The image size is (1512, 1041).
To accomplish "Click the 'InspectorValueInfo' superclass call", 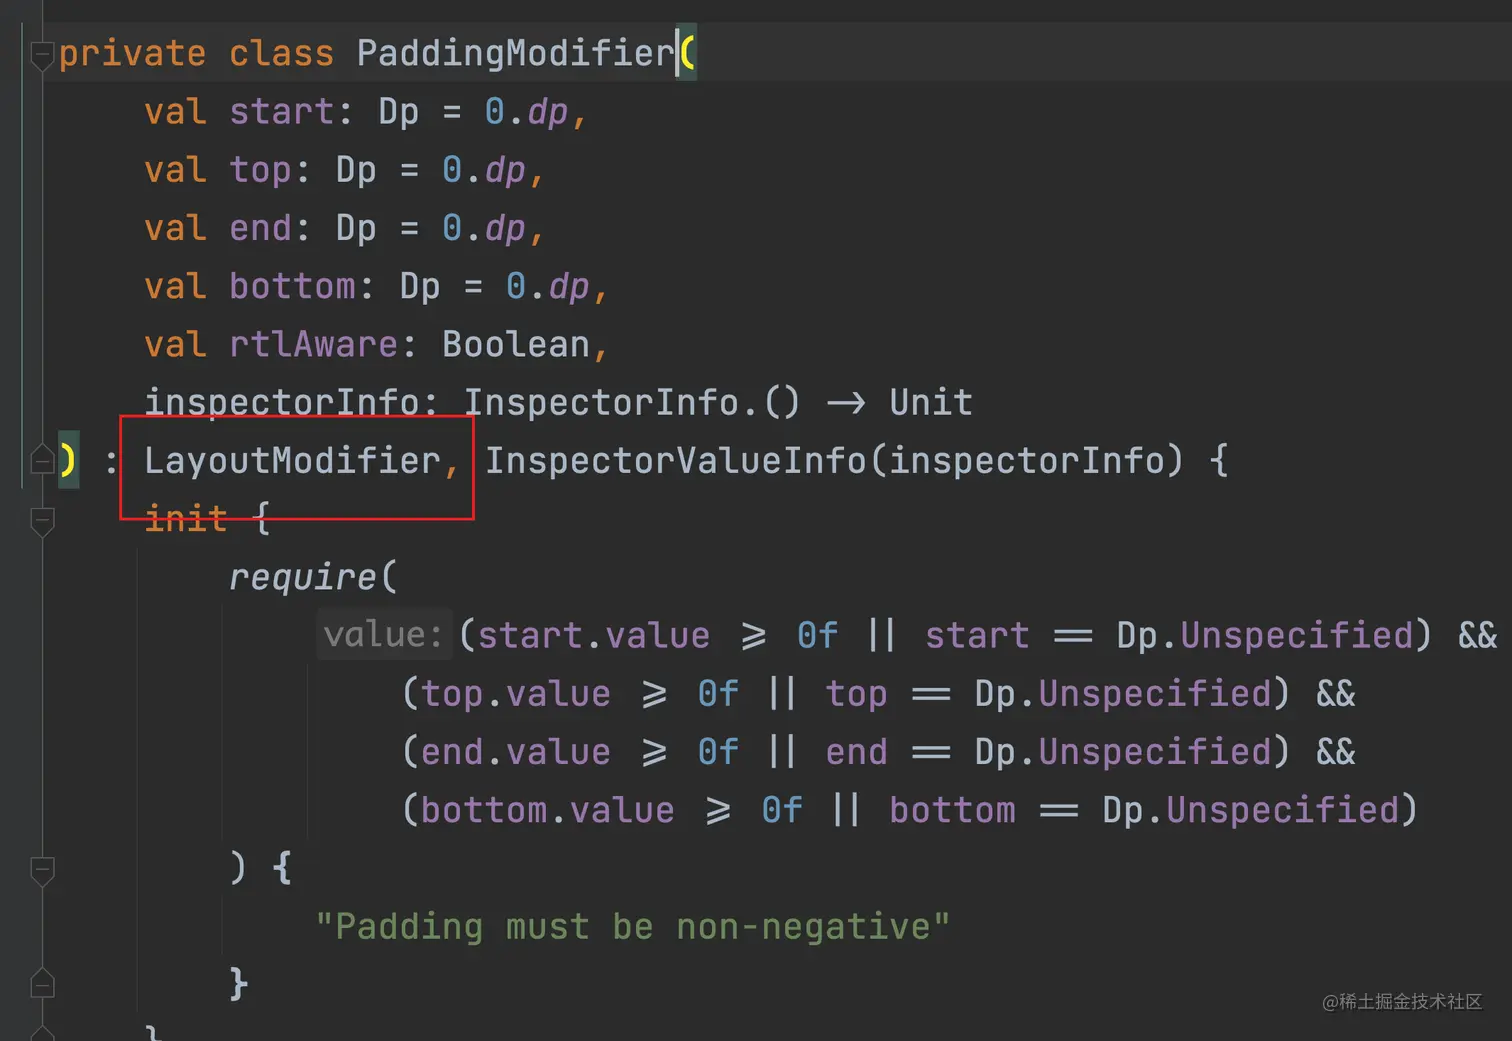I will [676, 460].
